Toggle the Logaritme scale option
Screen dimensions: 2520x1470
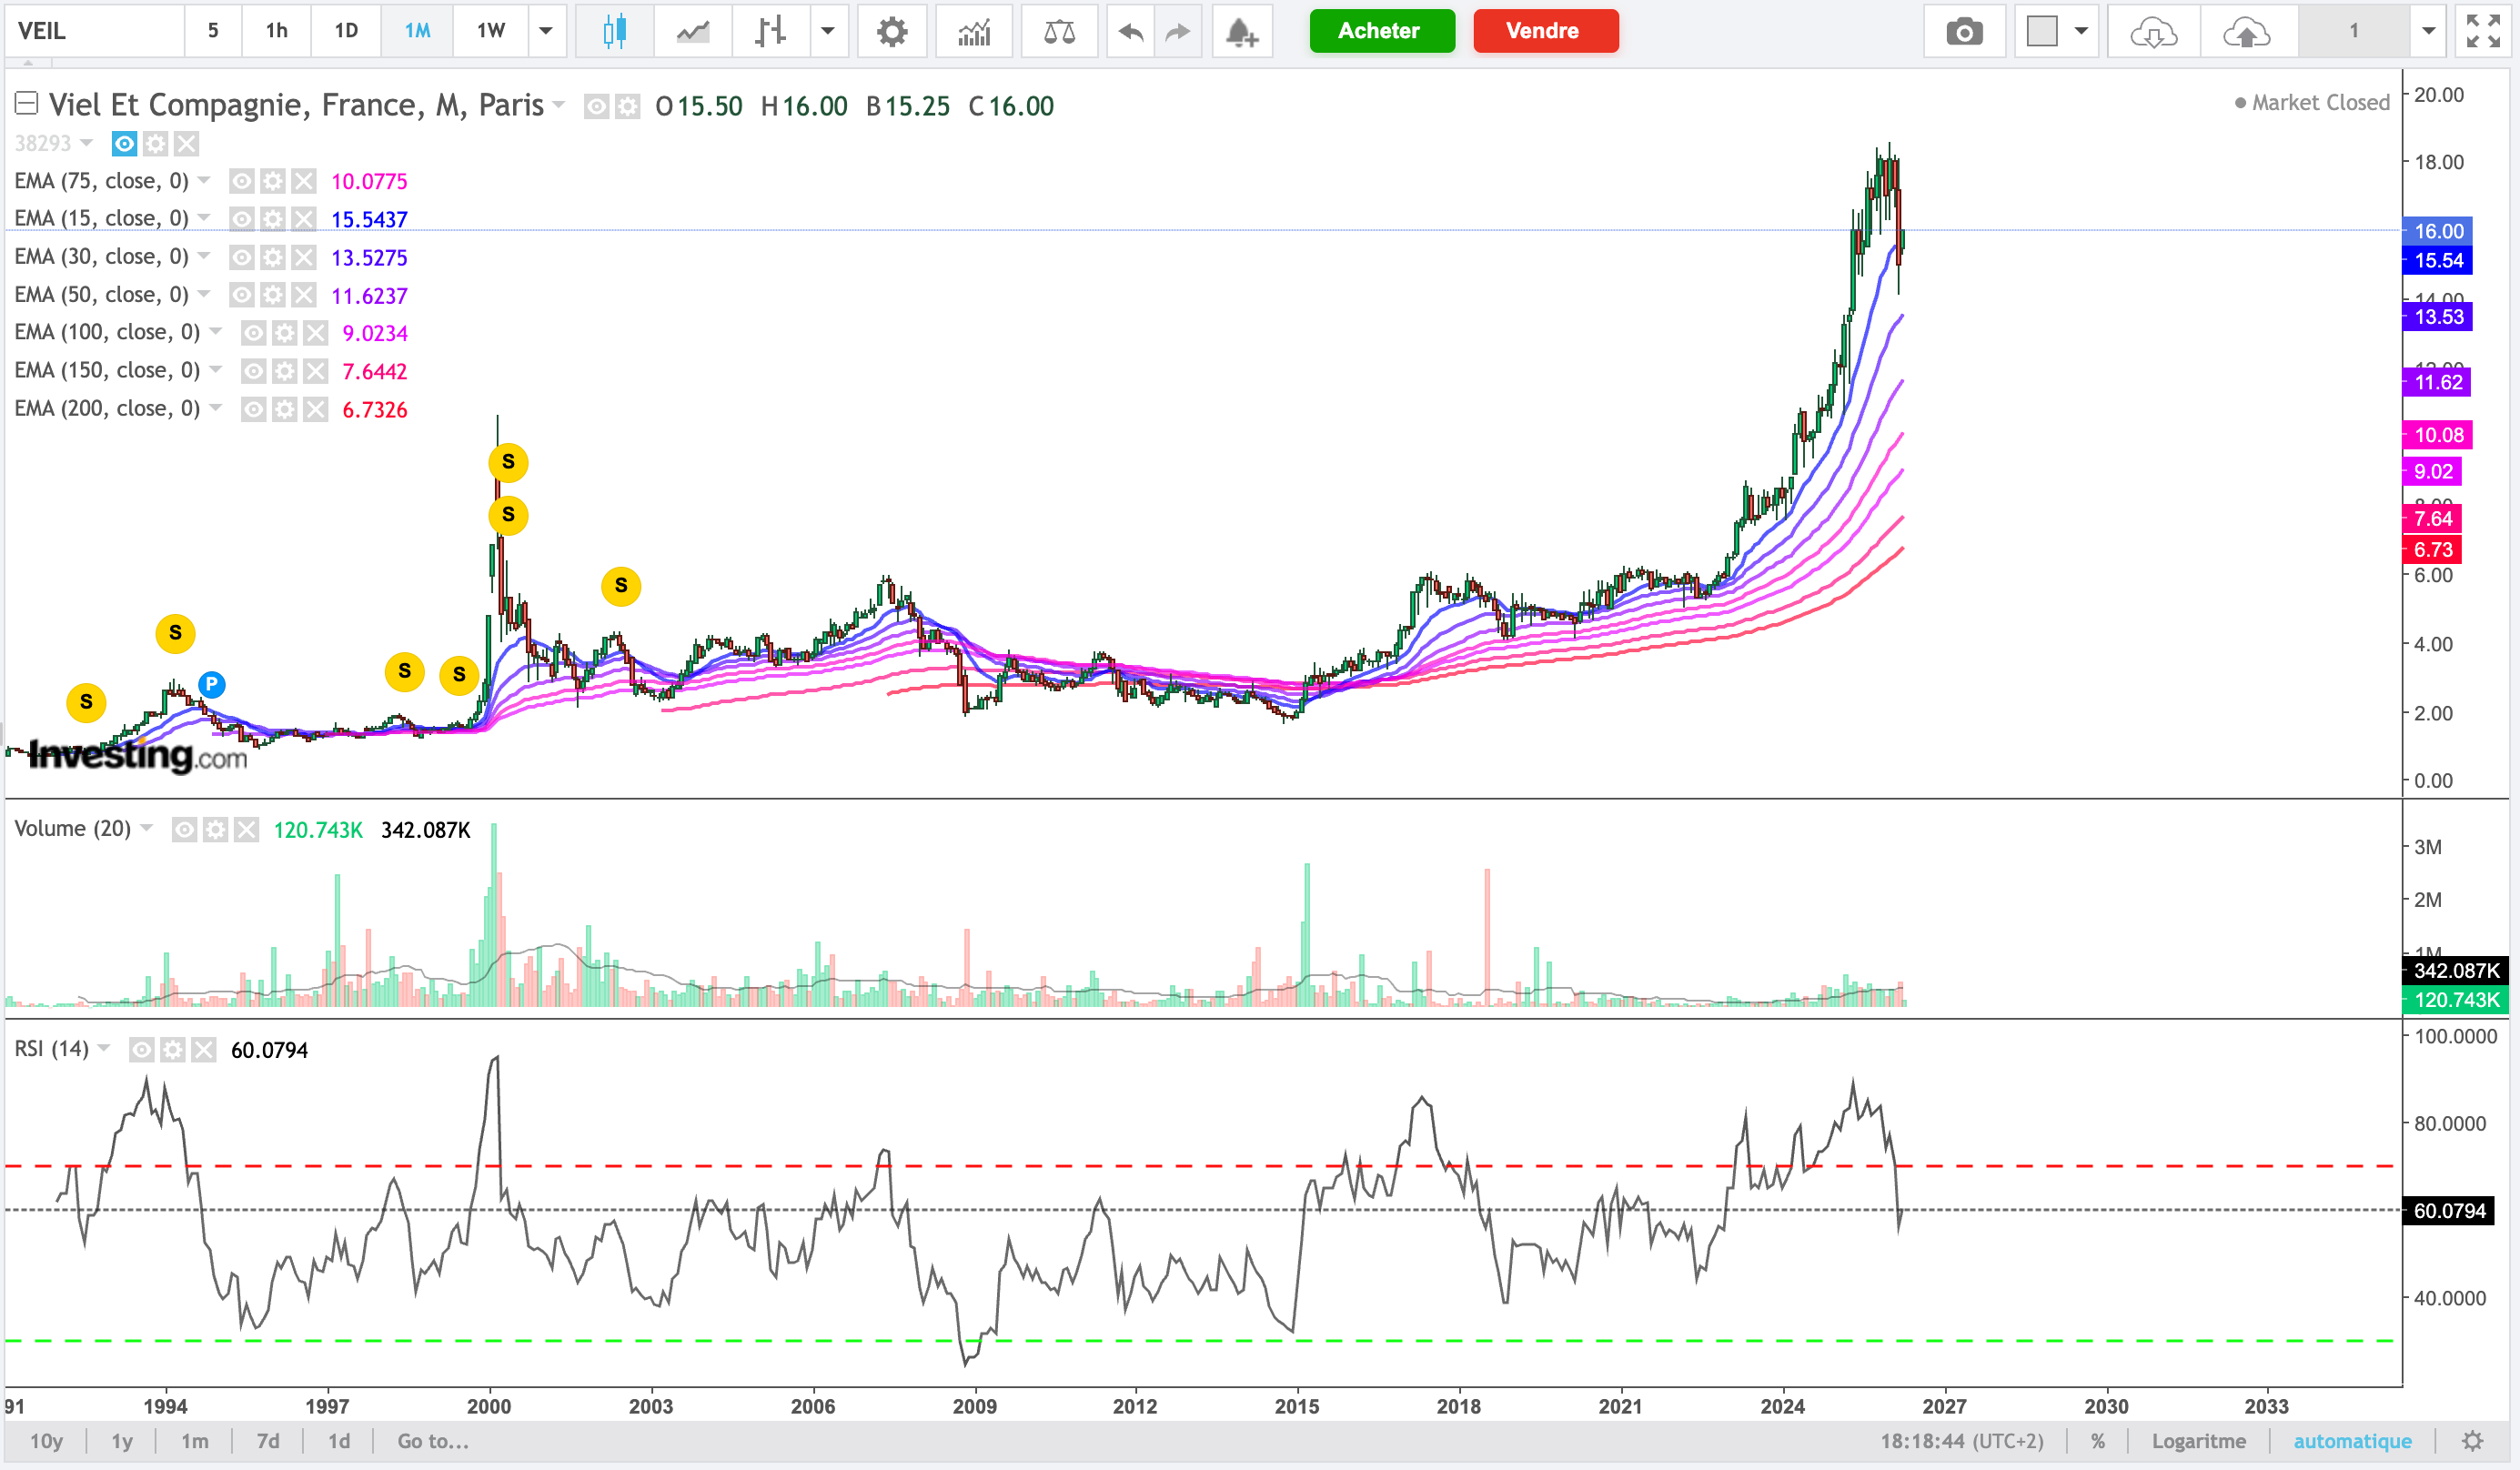2198,1441
